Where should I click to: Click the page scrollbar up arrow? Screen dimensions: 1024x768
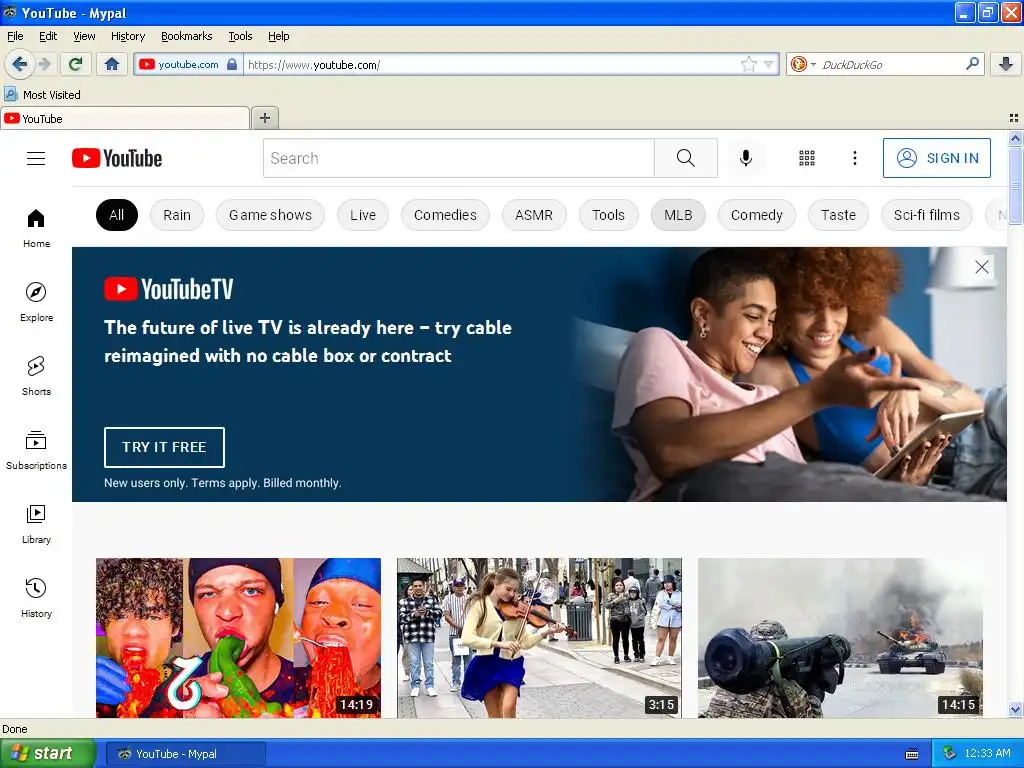click(1015, 138)
